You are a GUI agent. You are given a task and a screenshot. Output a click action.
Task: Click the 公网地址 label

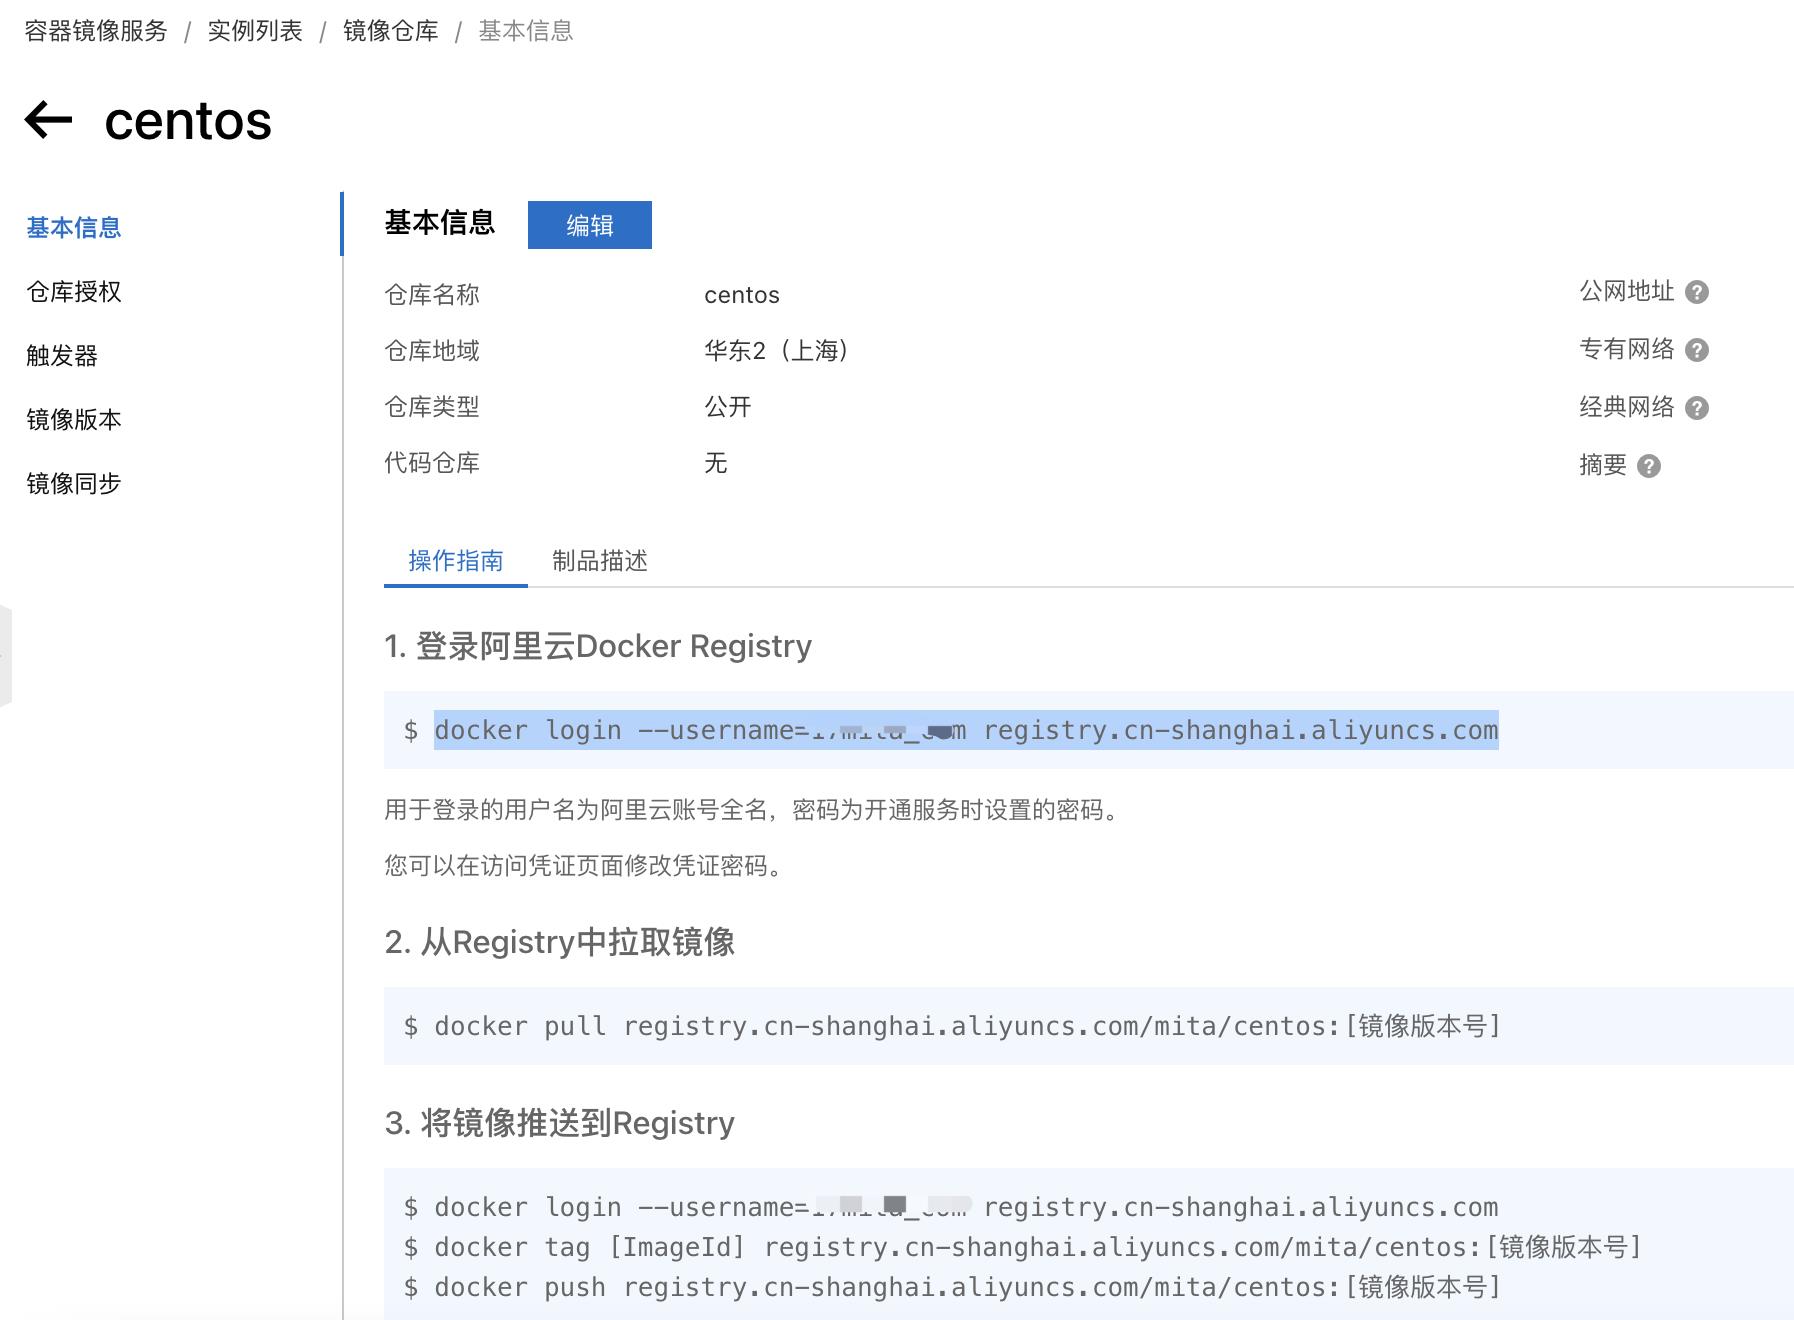pyautogui.click(x=1627, y=291)
